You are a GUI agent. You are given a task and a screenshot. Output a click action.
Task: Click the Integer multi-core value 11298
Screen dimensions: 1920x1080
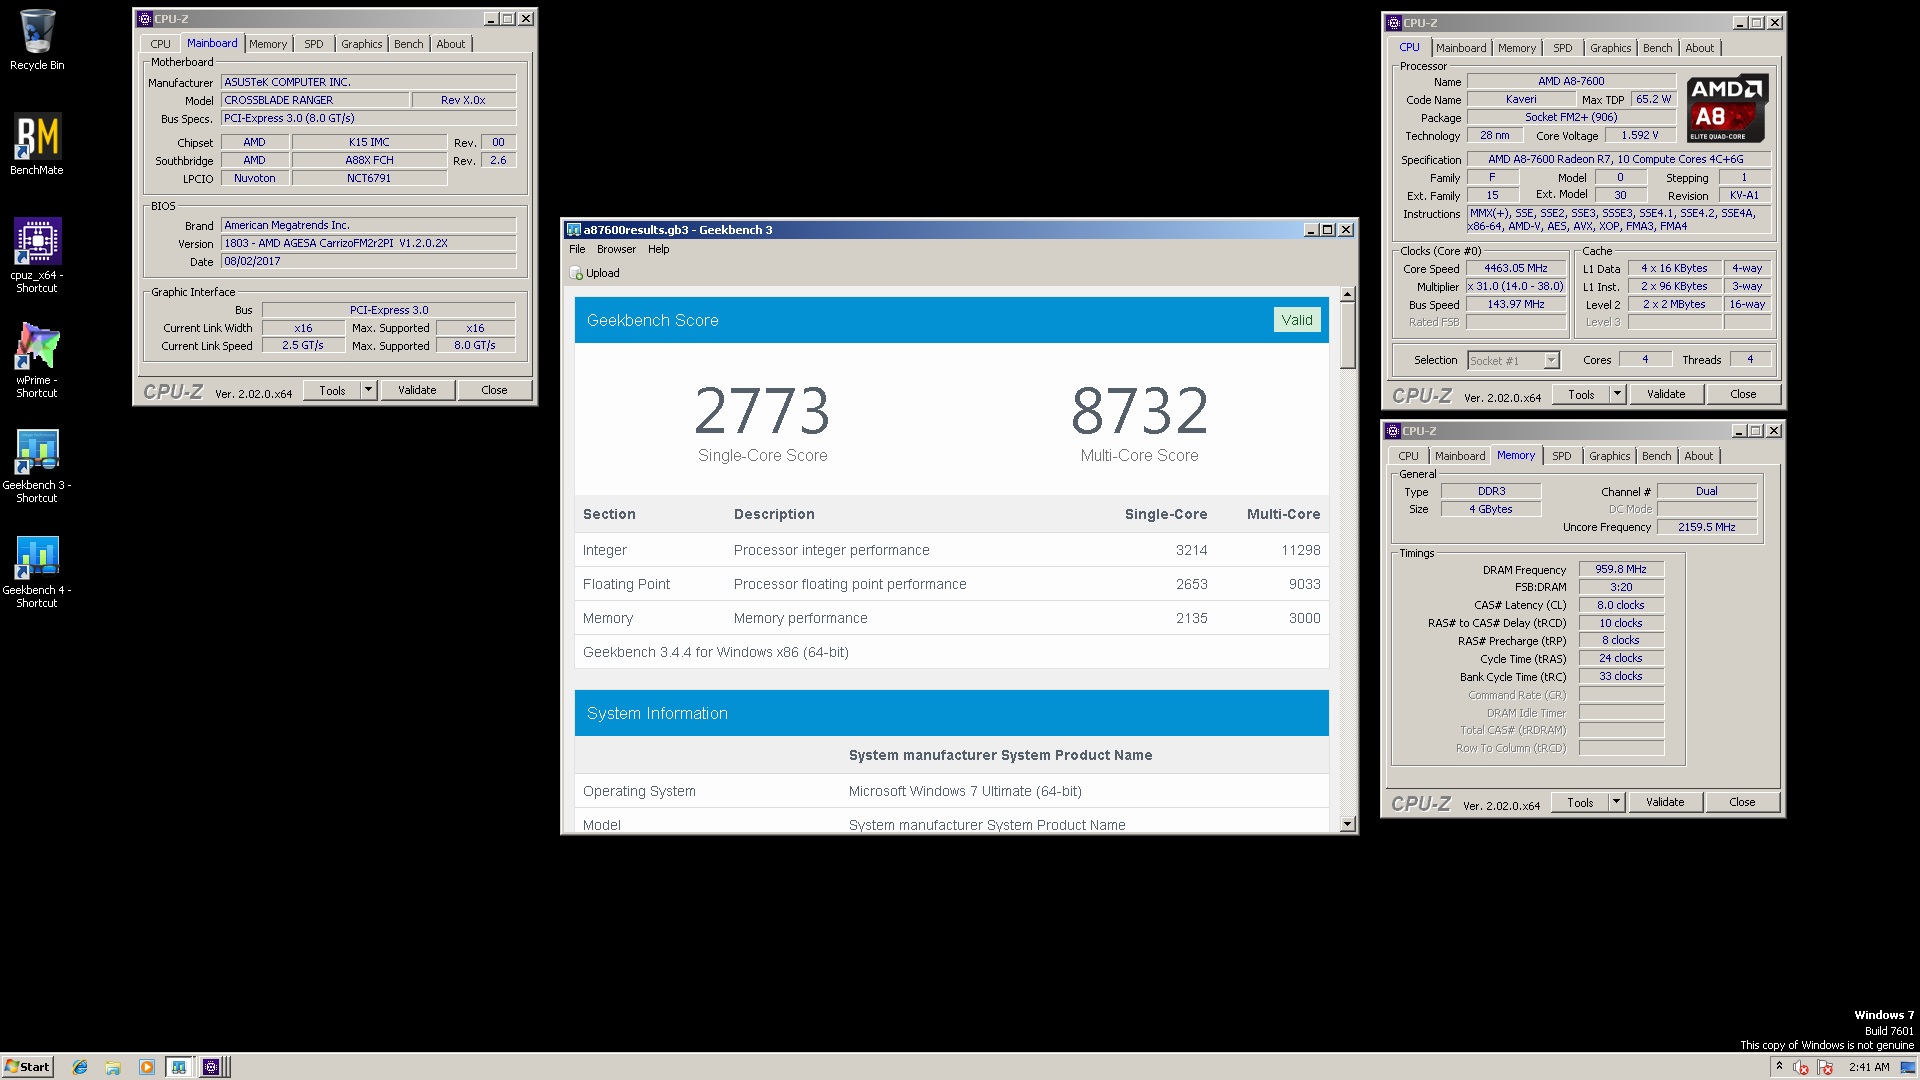pyautogui.click(x=1301, y=550)
